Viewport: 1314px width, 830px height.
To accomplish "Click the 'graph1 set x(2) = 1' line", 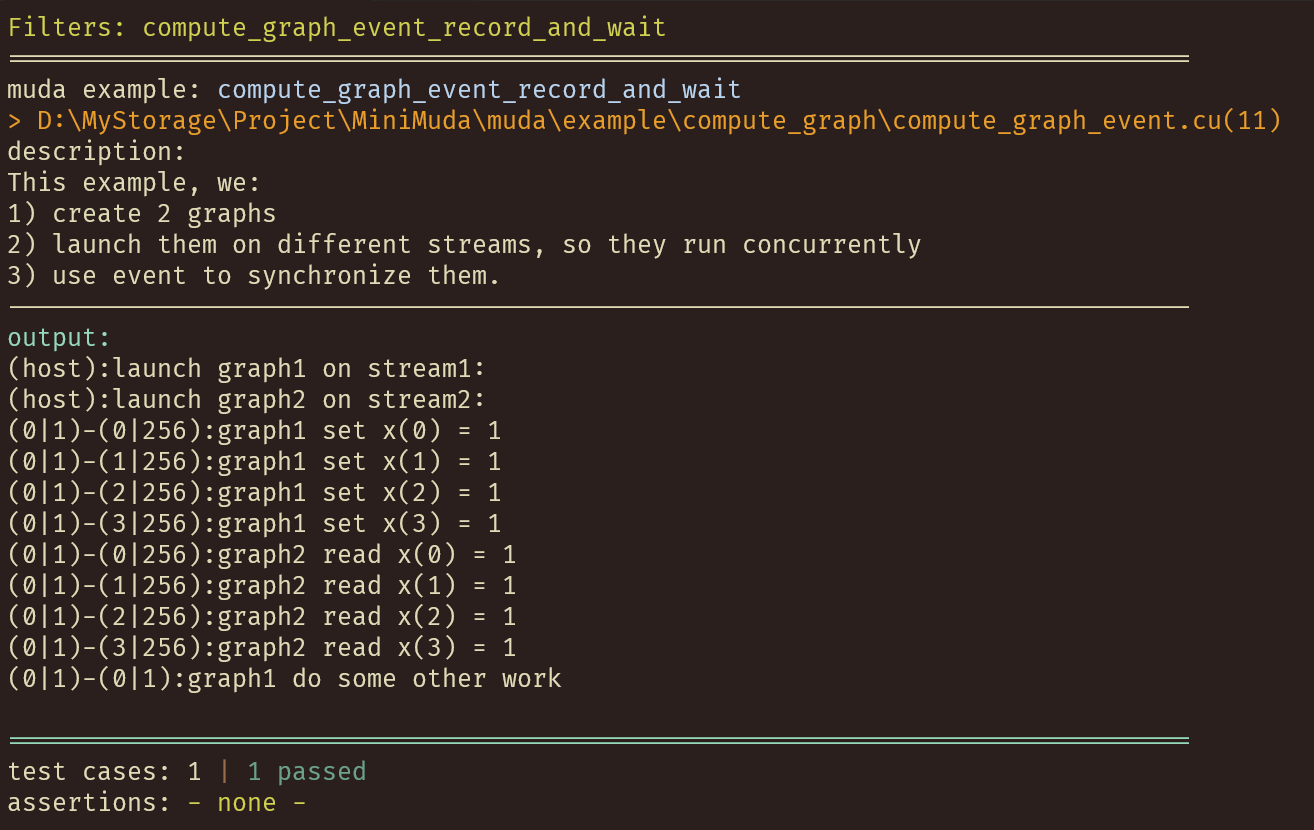I will 254,493.
